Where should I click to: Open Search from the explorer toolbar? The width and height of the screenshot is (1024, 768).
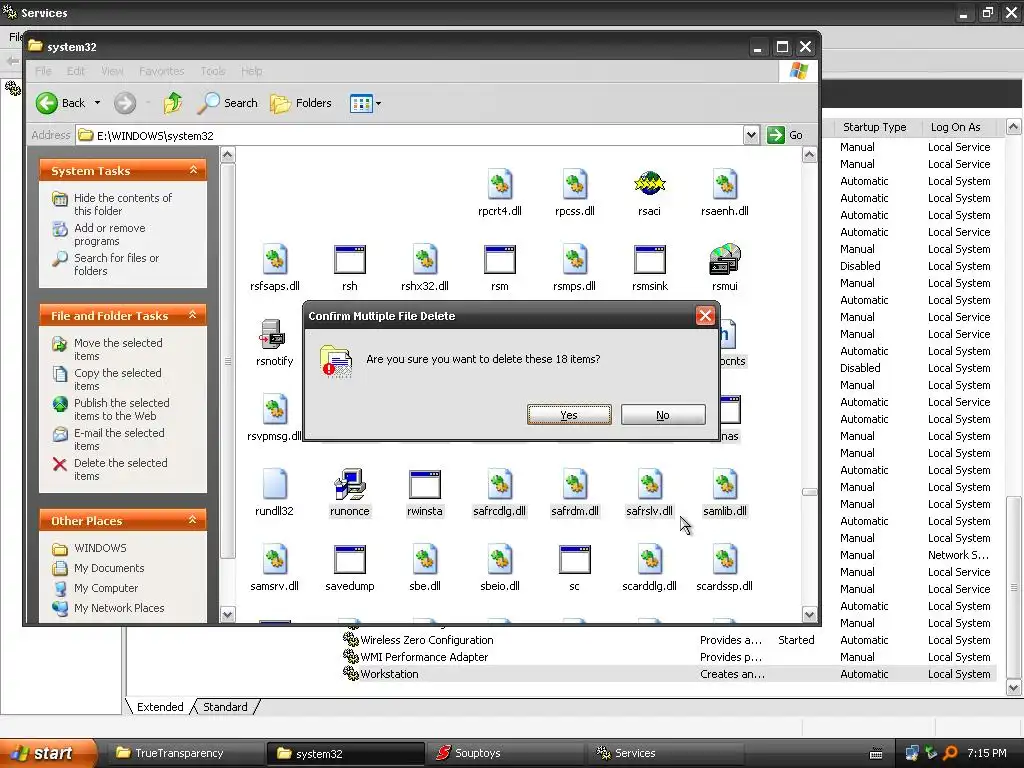coord(228,103)
